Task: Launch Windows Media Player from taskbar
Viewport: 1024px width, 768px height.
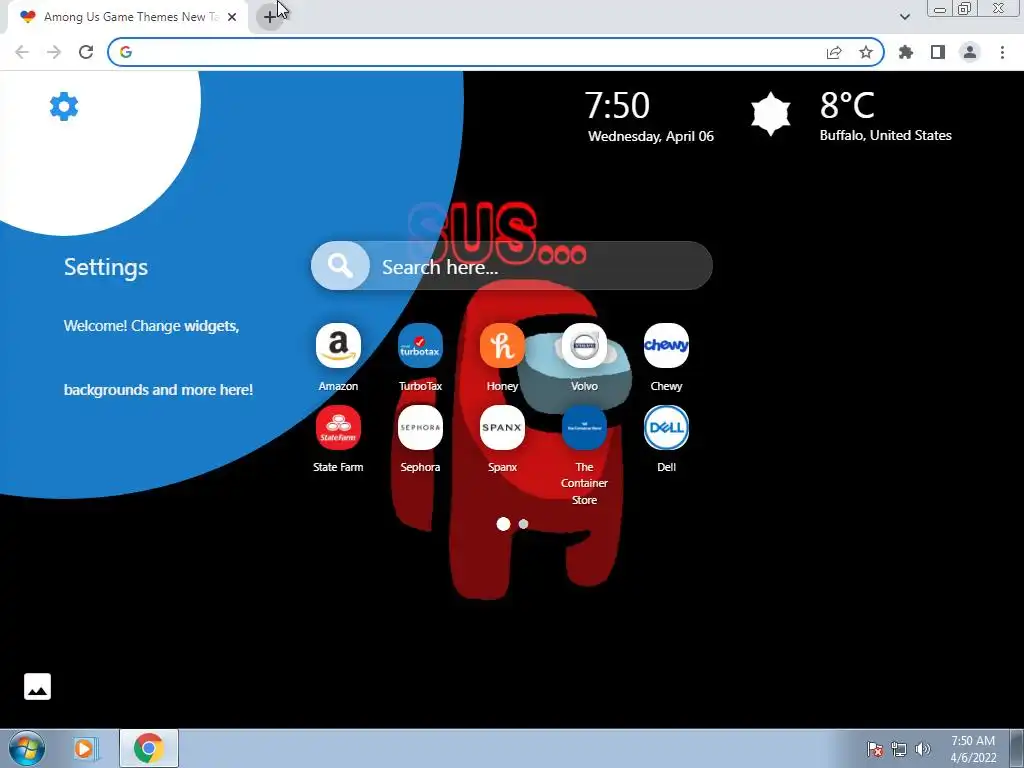Action: click(x=85, y=748)
